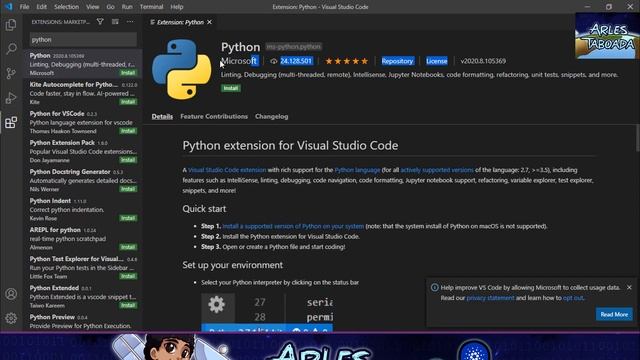
Task: Install Python Docstring Generator
Action: (x=128, y=189)
